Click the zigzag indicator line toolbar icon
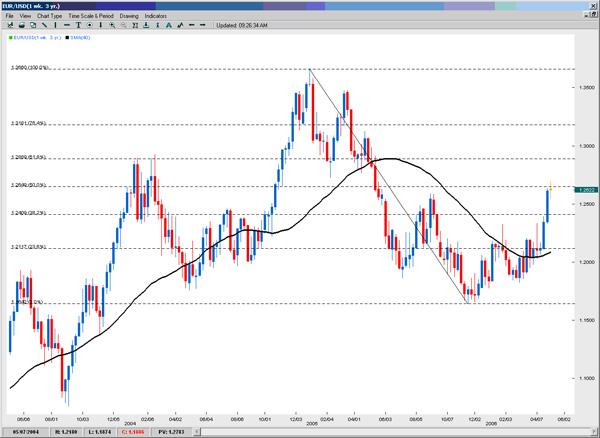 click(x=180, y=25)
